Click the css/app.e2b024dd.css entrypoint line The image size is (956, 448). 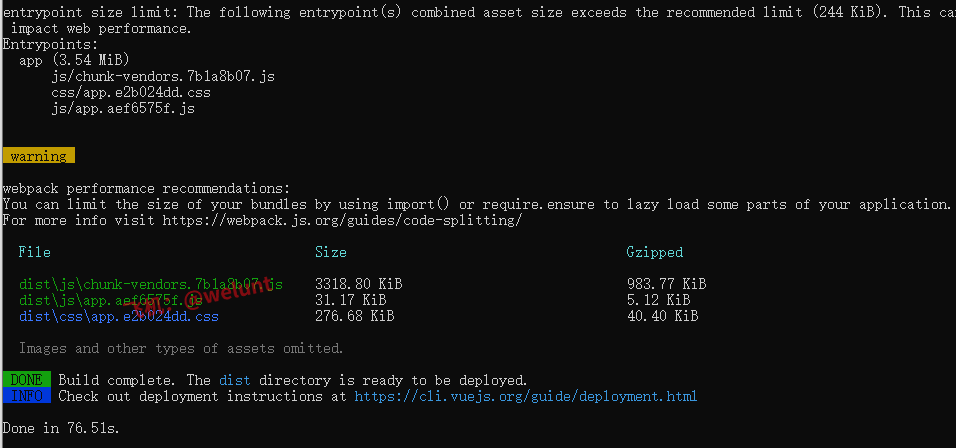click(x=131, y=92)
